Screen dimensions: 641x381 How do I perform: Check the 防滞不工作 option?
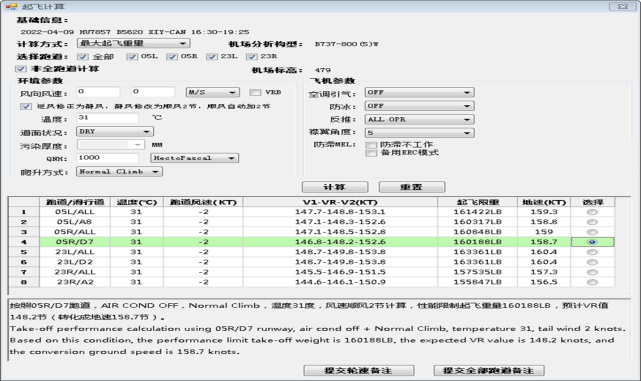[x=371, y=145]
